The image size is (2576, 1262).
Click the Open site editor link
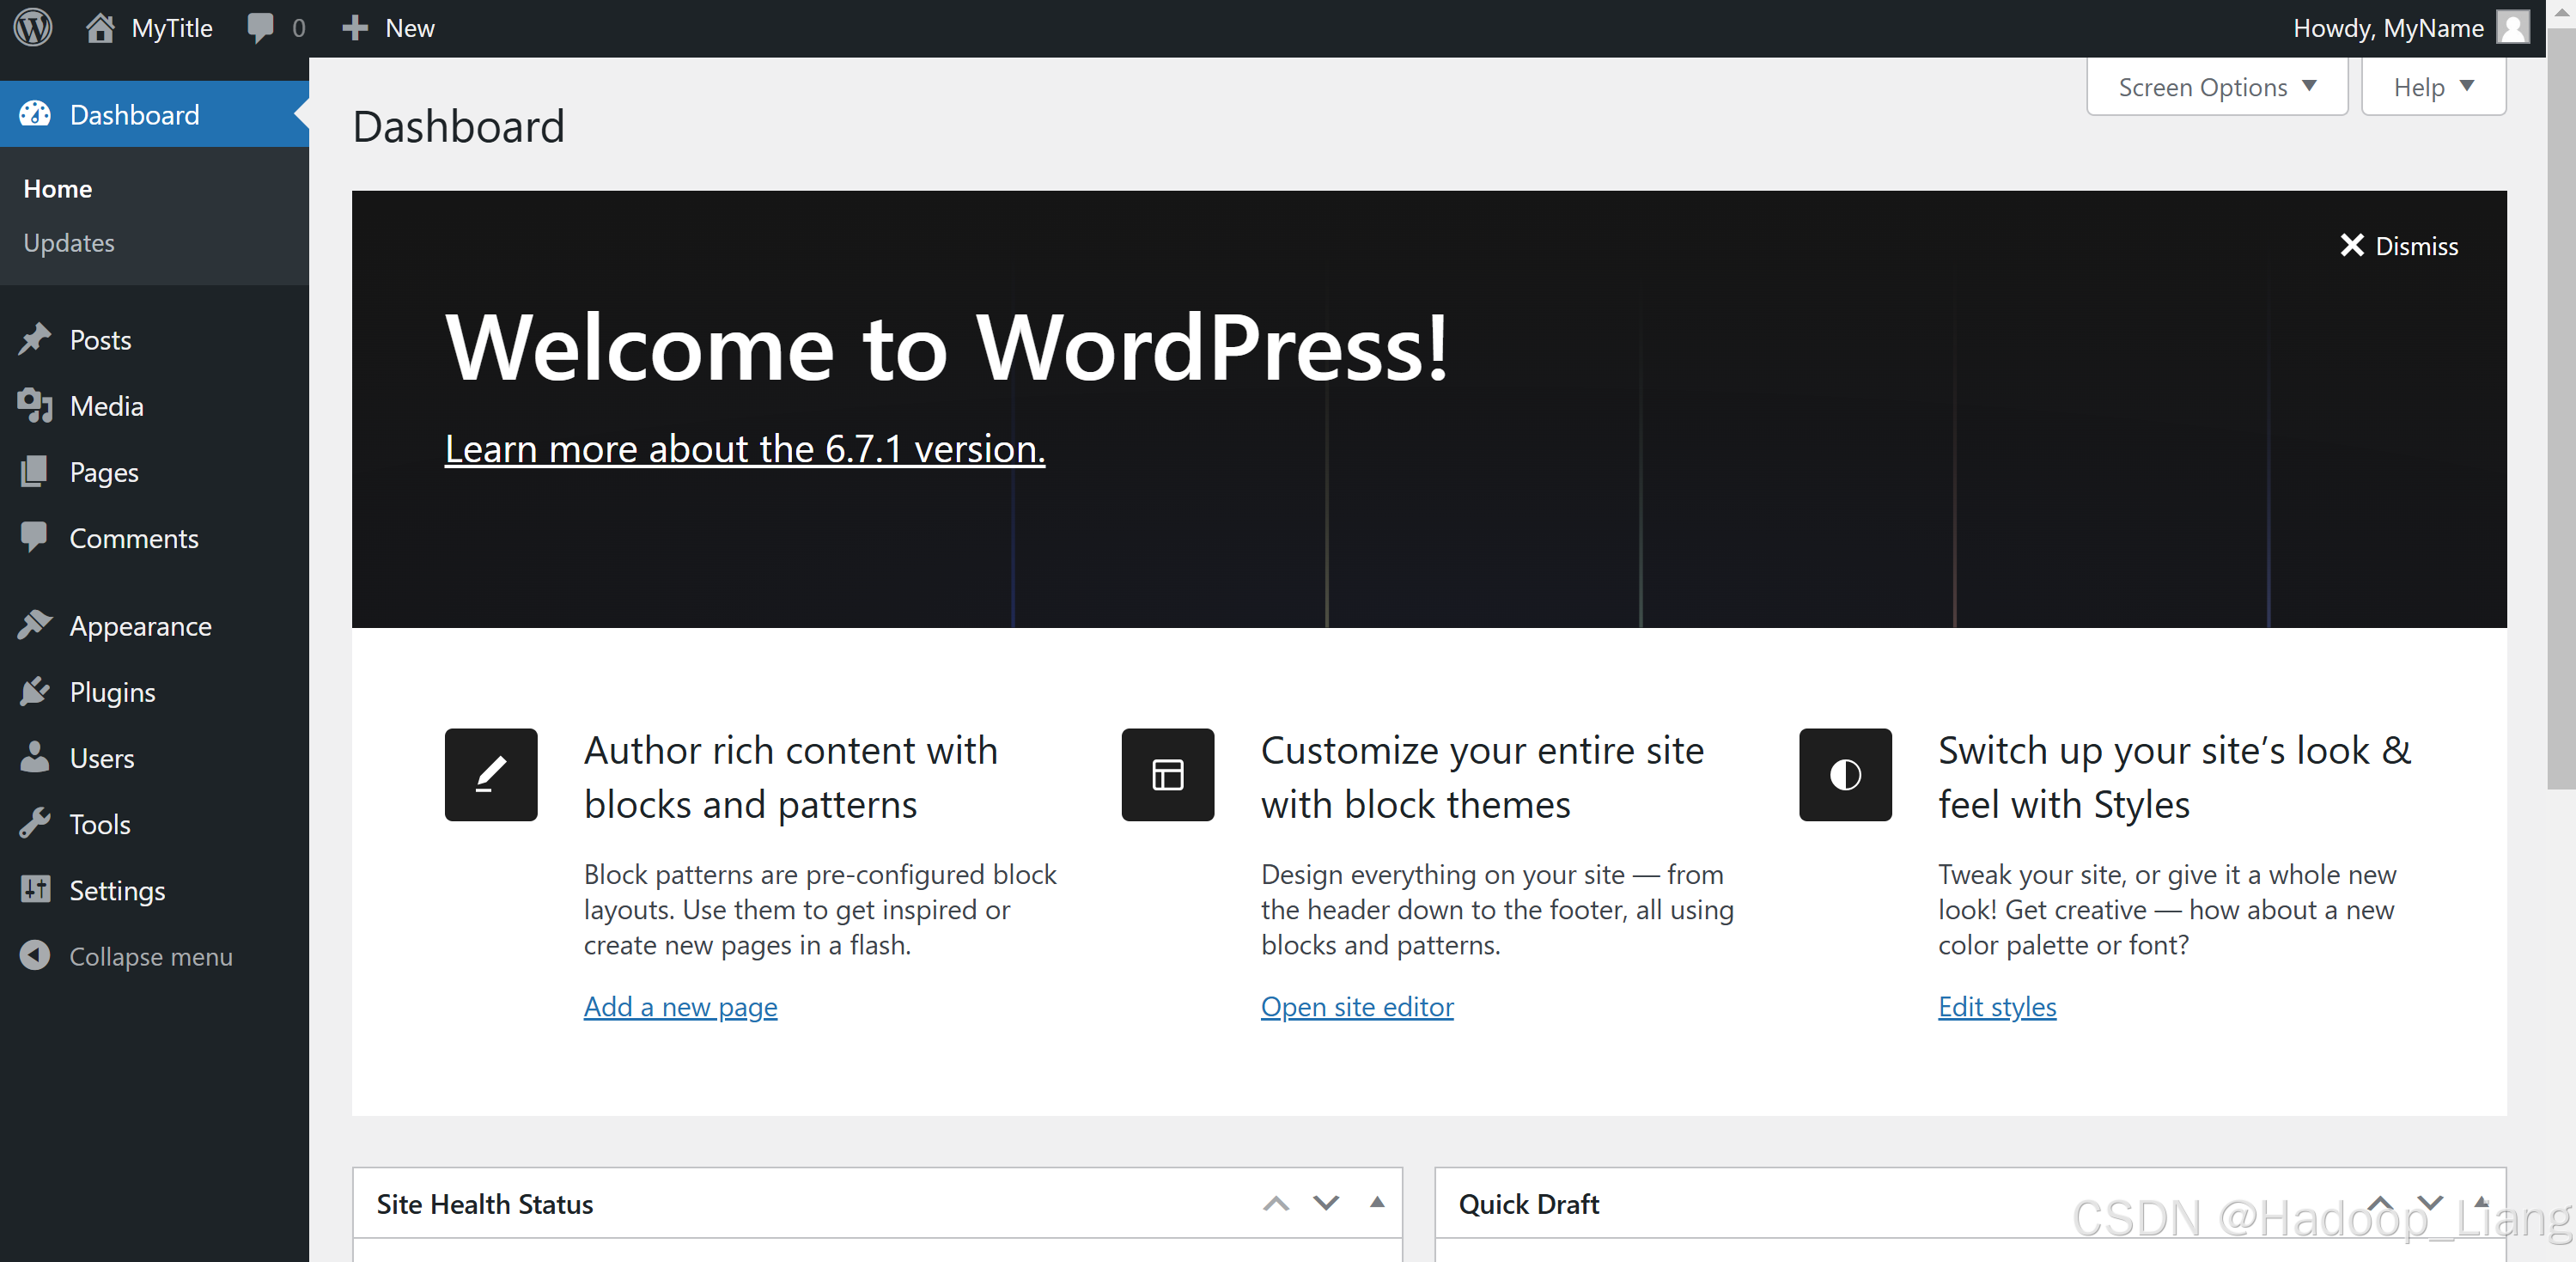(1355, 1006)
